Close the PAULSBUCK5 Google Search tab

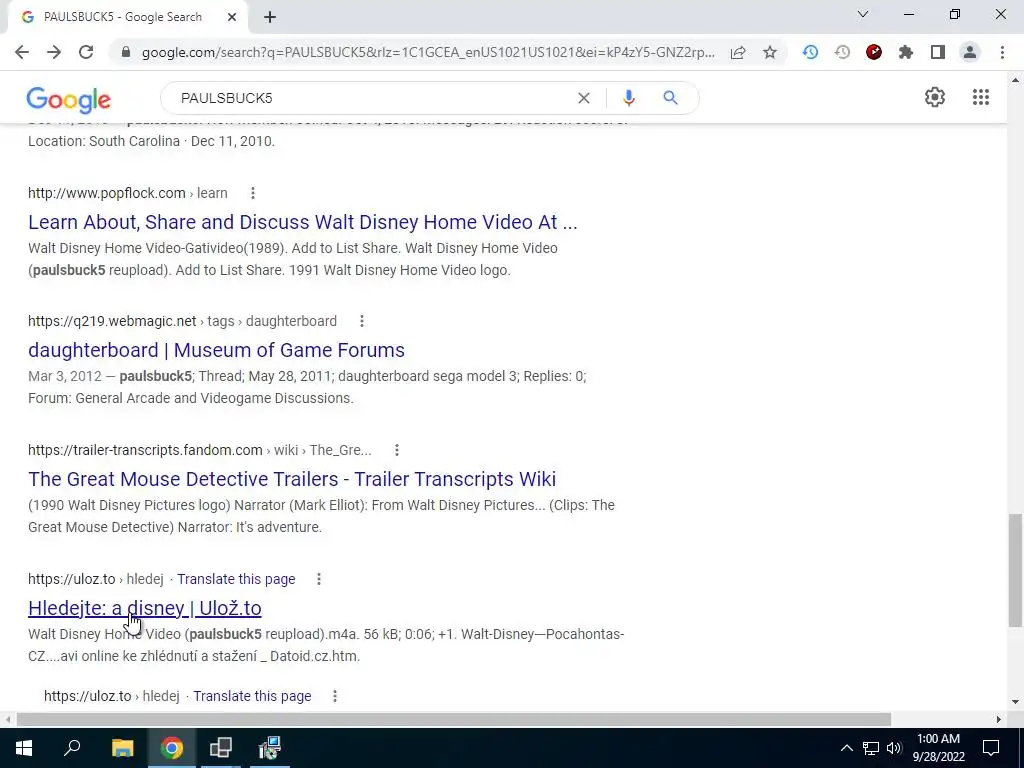(231, 17)
